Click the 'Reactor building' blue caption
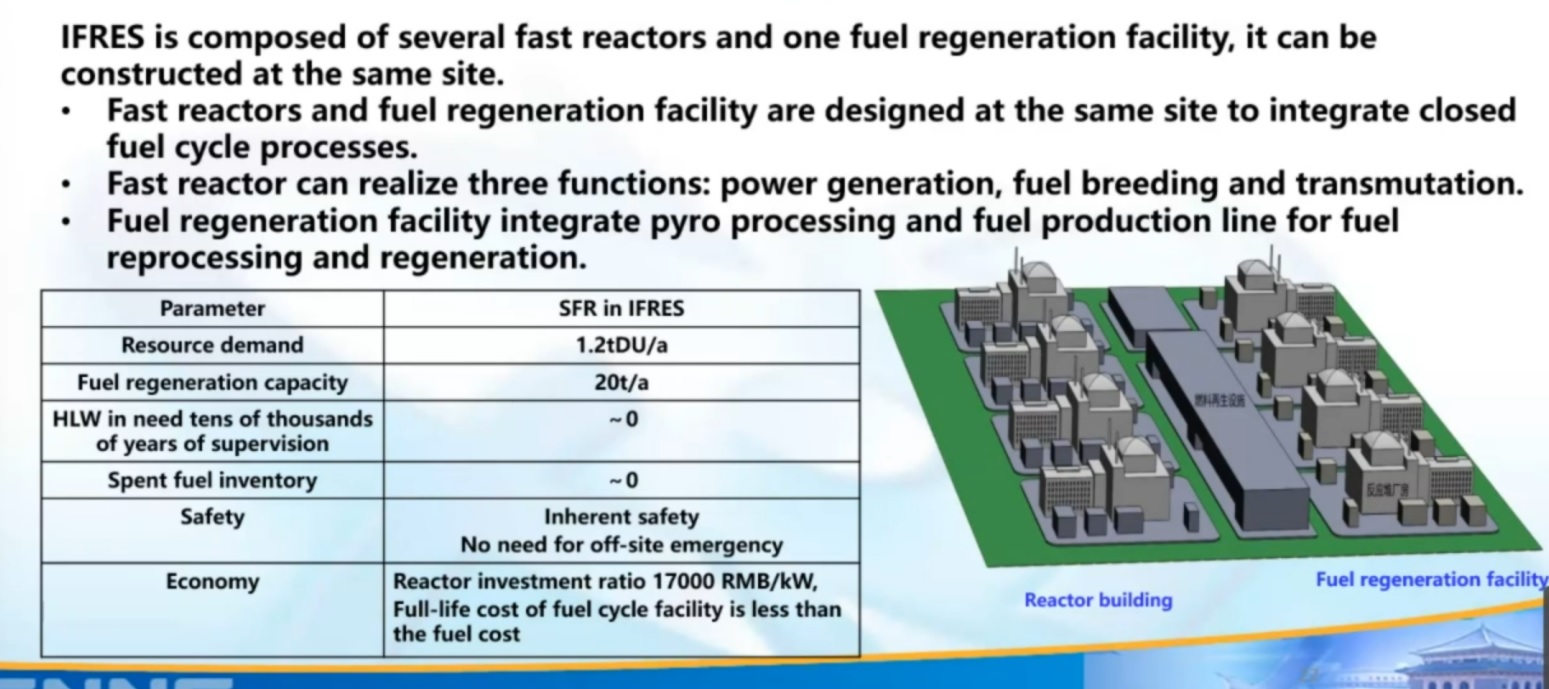 click(x=1097, y=600)
